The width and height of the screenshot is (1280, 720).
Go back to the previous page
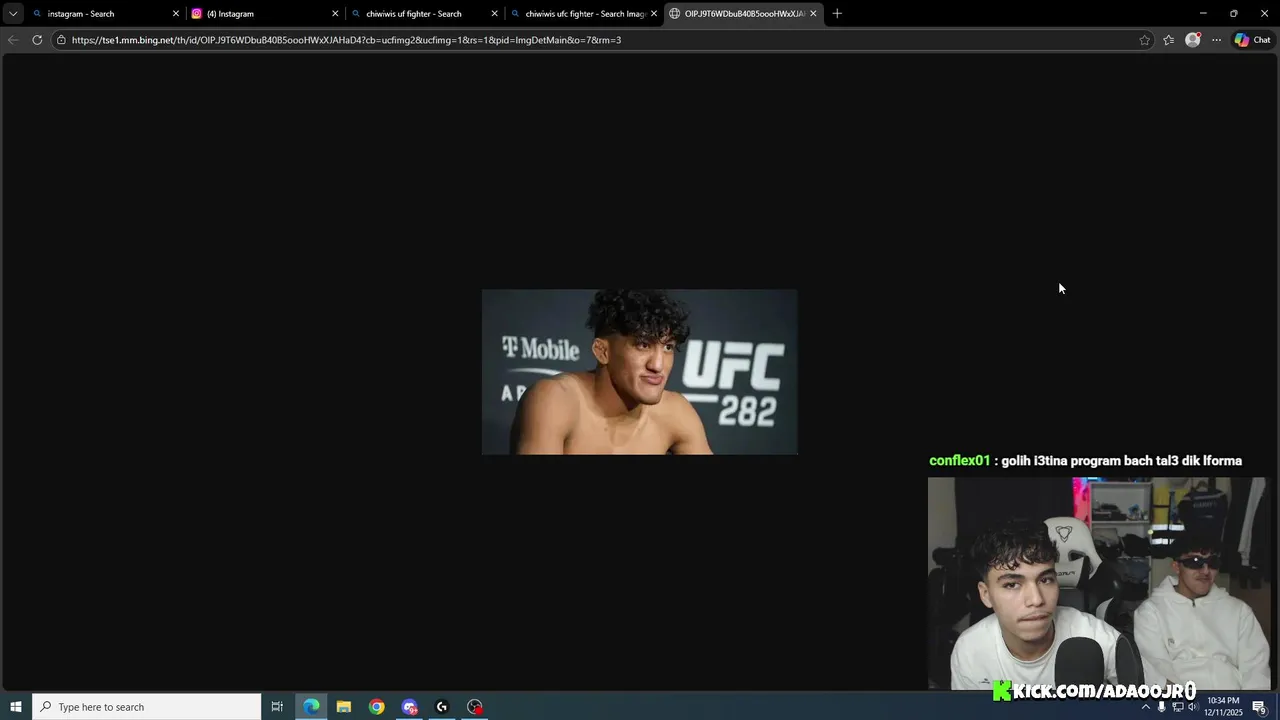13,40
